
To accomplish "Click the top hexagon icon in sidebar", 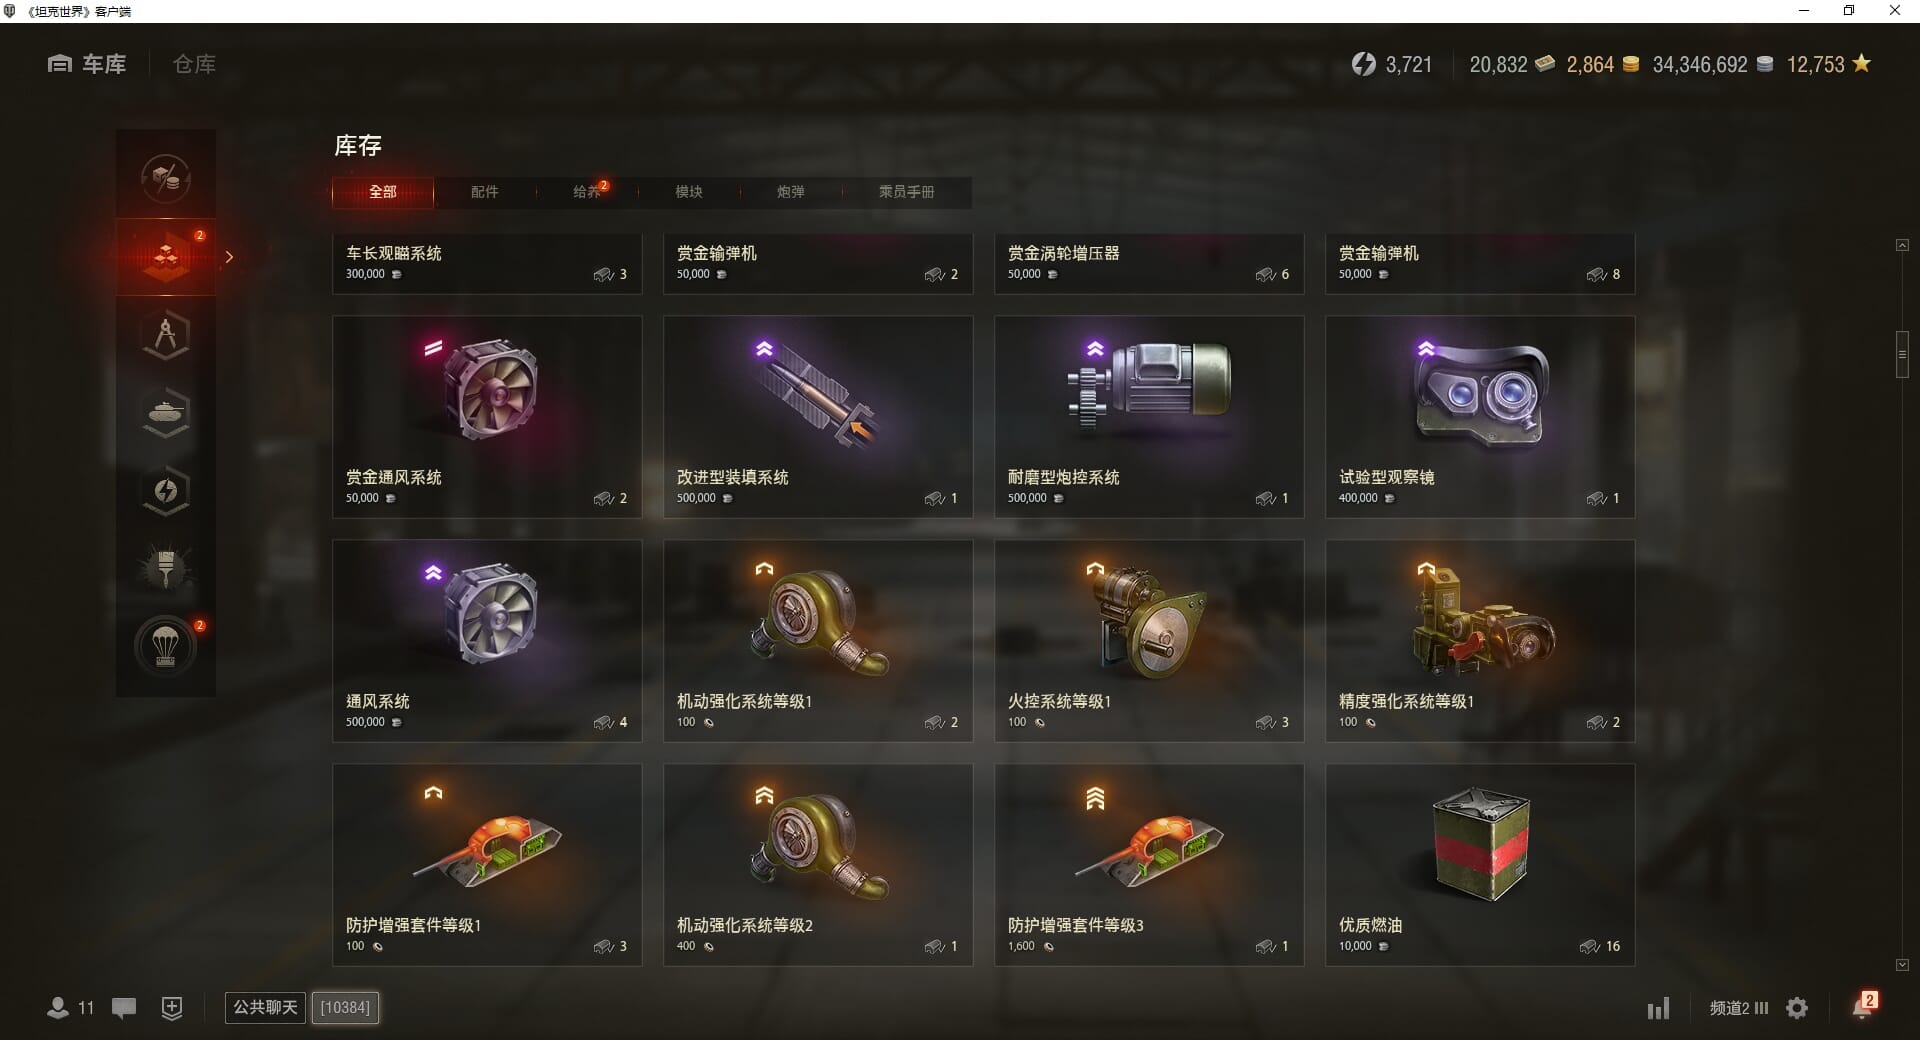I will coord(166,179).
